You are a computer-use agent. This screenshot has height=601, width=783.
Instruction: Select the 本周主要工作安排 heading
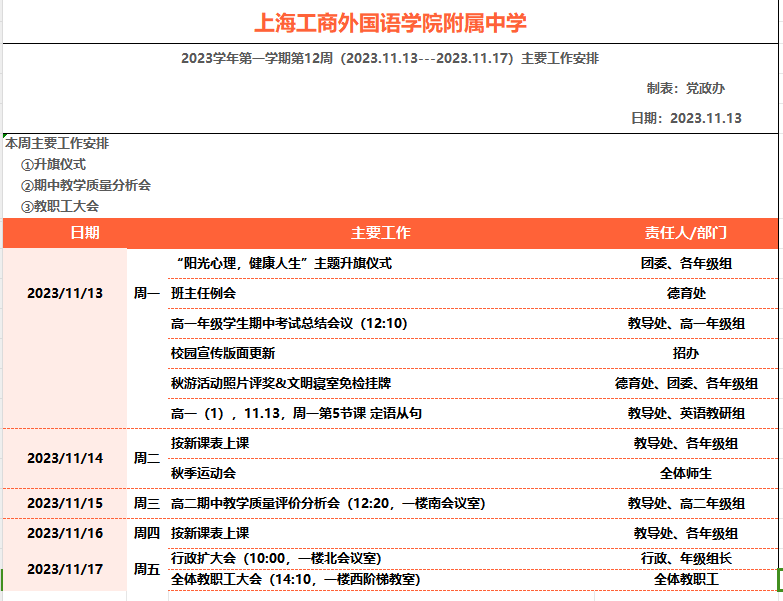point(57,144)
